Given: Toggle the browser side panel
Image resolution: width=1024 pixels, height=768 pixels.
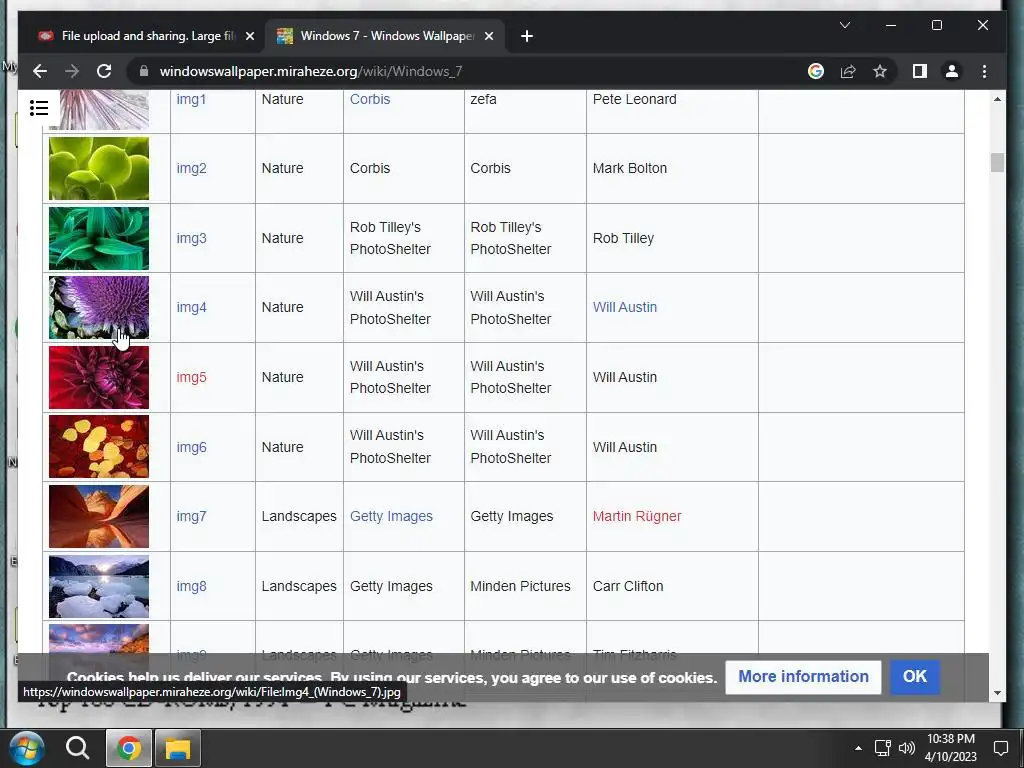Looking at the screenshot, I should pos(920,71).
